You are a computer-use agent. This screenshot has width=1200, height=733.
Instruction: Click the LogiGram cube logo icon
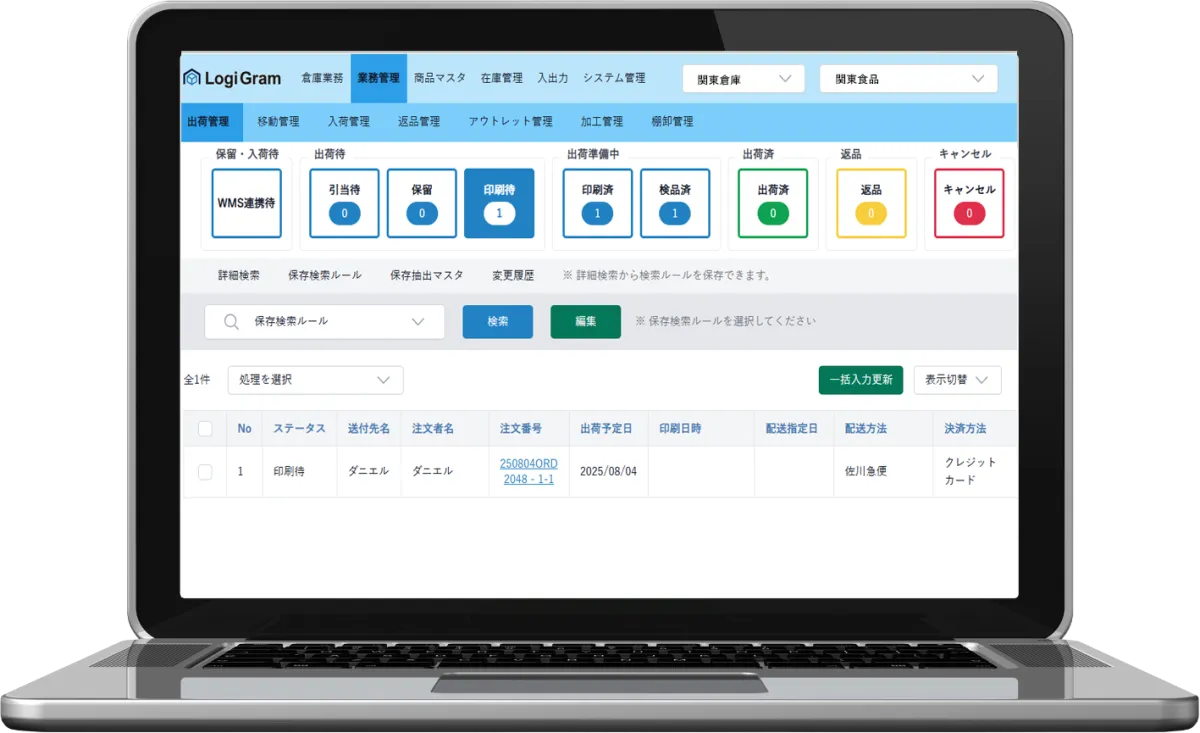click(192, 78)
